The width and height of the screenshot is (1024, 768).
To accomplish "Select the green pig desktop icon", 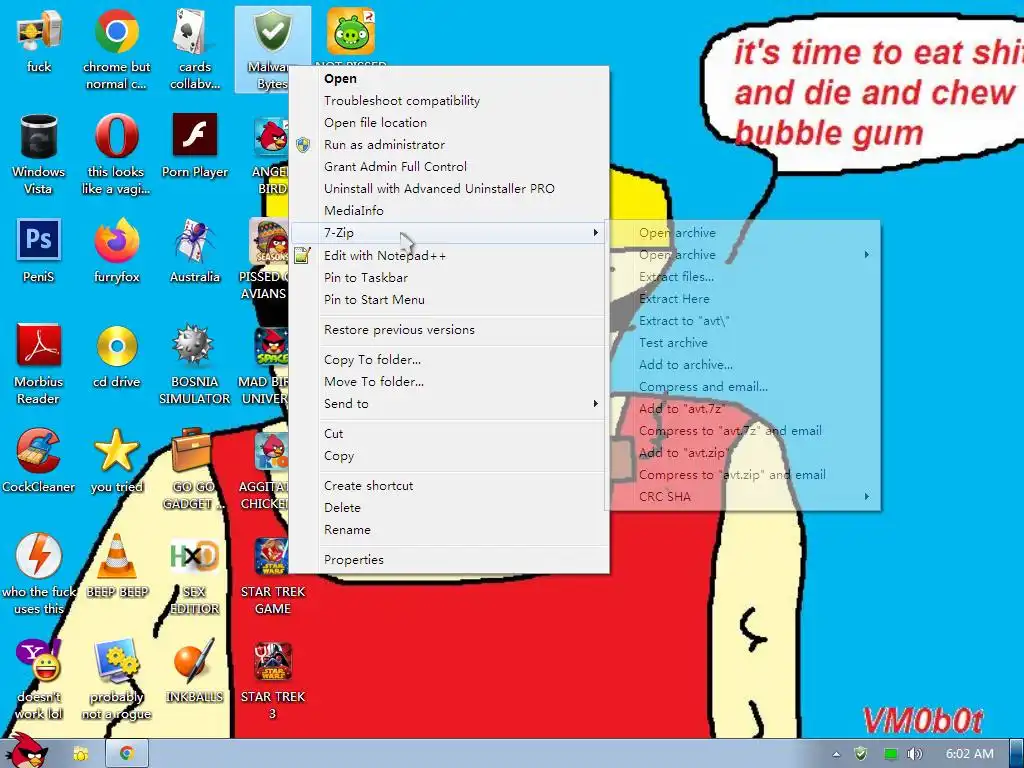I will coord(351,31).
